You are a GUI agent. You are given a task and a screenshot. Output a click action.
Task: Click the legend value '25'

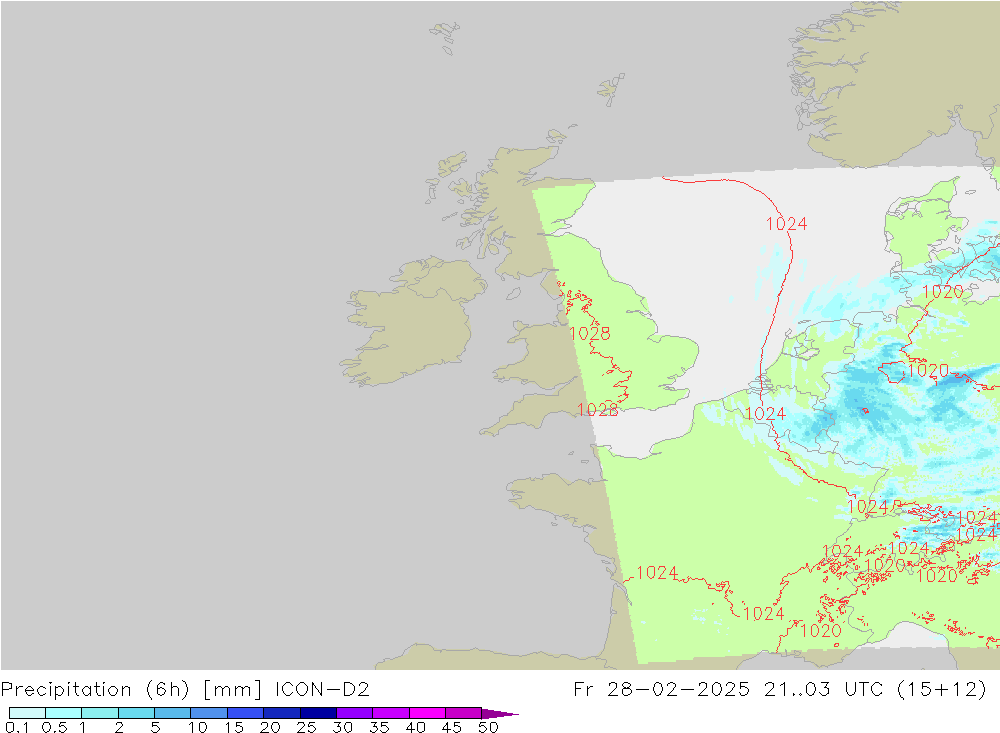click(306, 727)
